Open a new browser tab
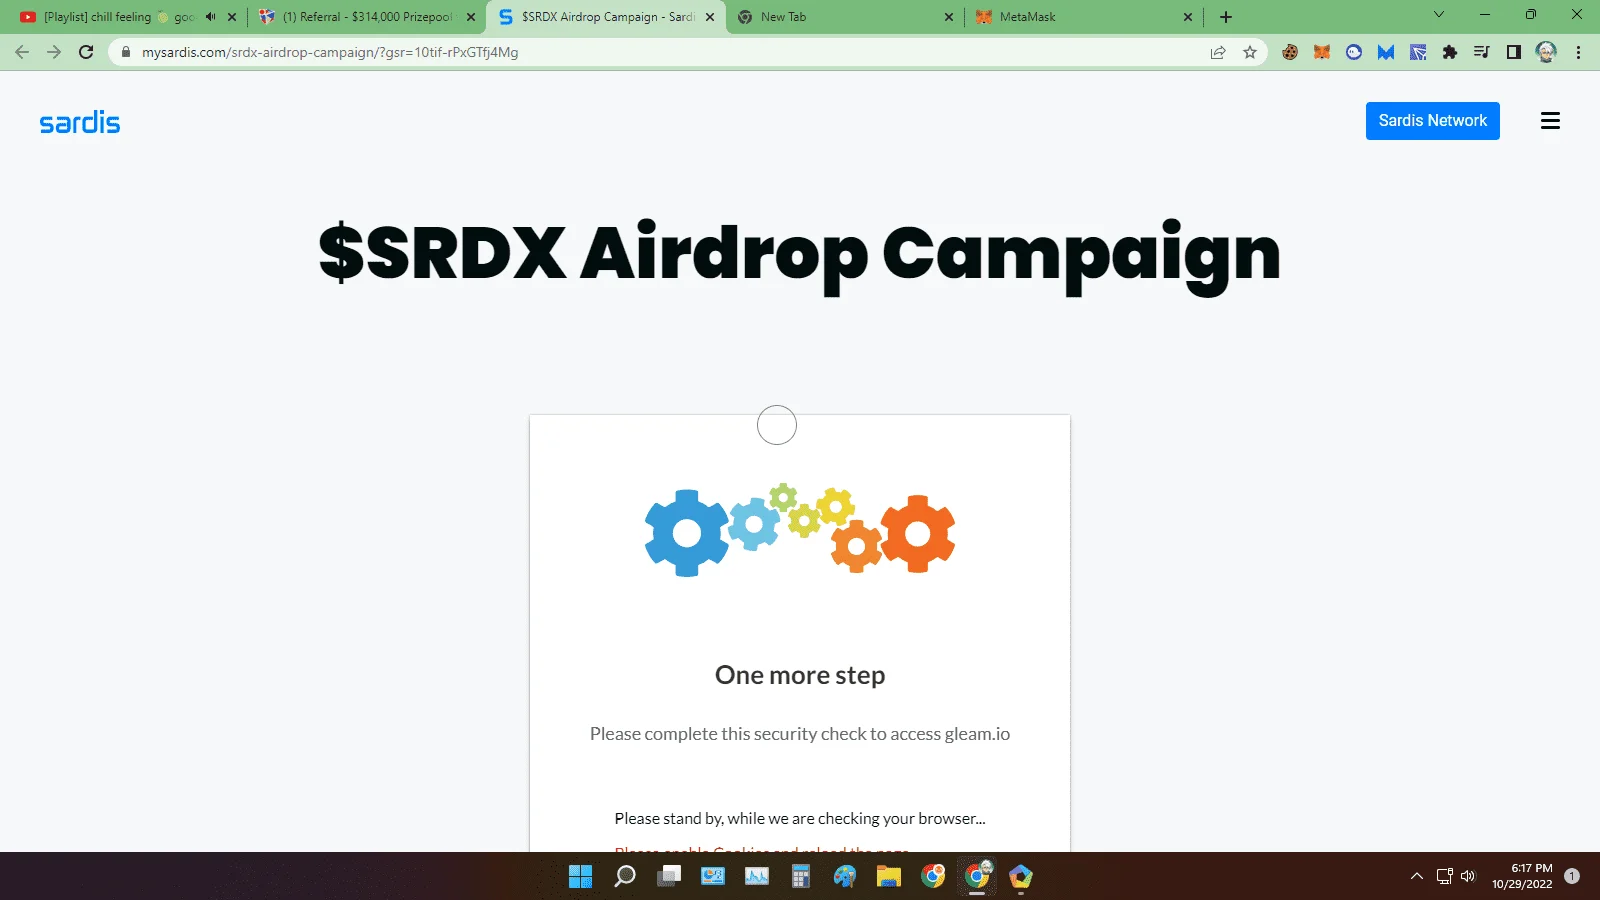 click(x=1226, y=17)
